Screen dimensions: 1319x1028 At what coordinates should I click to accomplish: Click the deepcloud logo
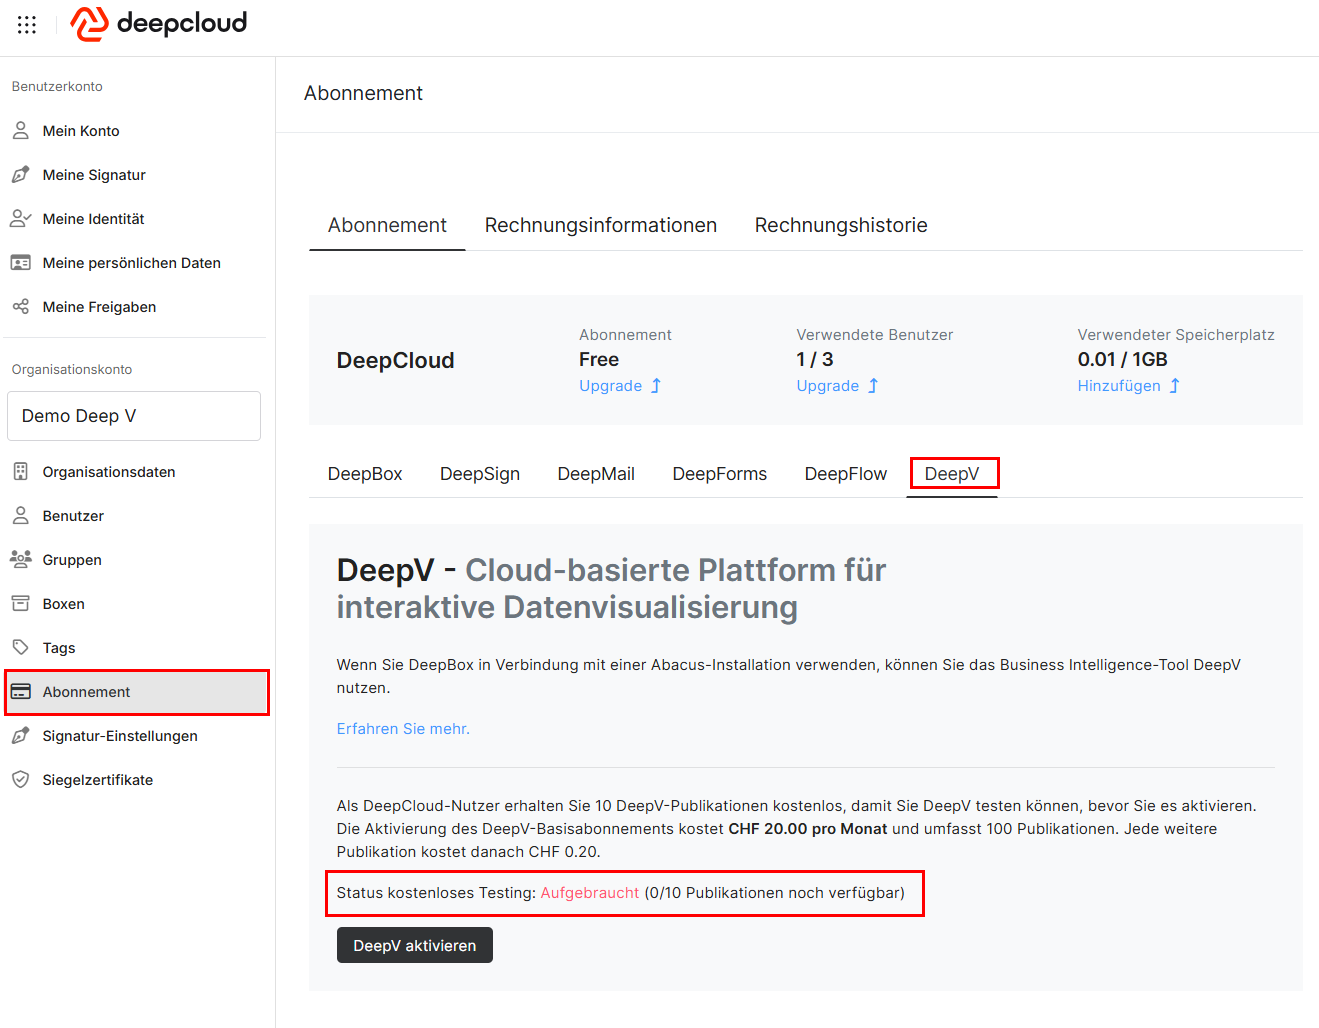[159, 23]
